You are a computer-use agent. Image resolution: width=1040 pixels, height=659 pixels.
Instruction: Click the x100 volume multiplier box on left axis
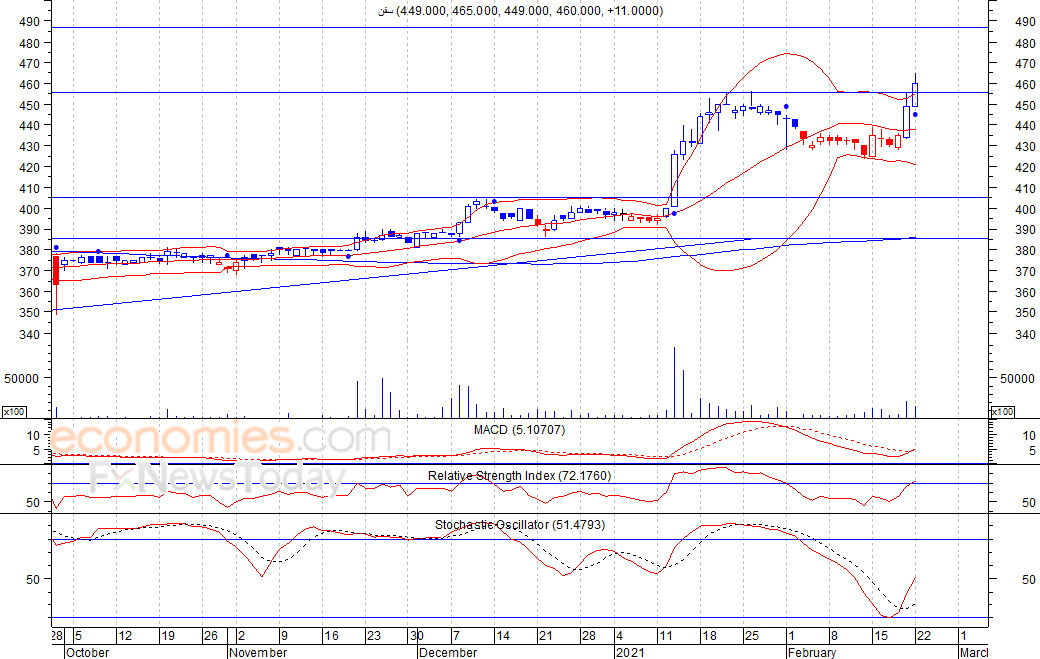pyautogui.click(x=14, y=412)
